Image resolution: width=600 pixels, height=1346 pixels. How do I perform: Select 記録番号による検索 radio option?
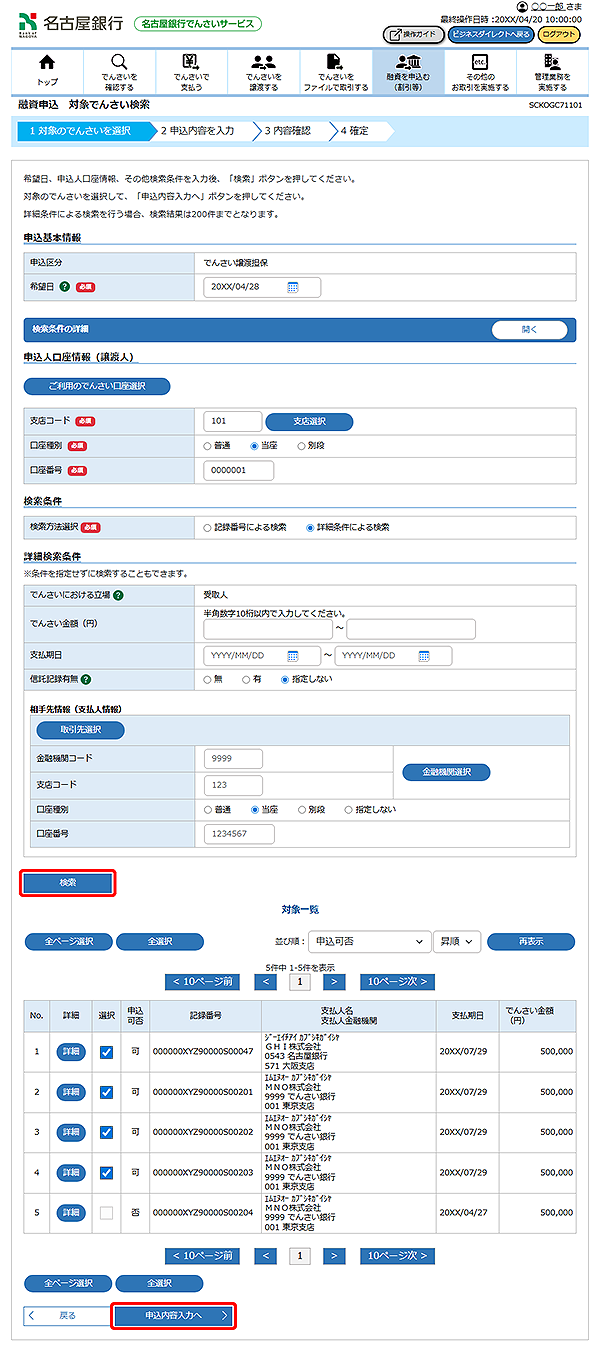pos(207,527)
